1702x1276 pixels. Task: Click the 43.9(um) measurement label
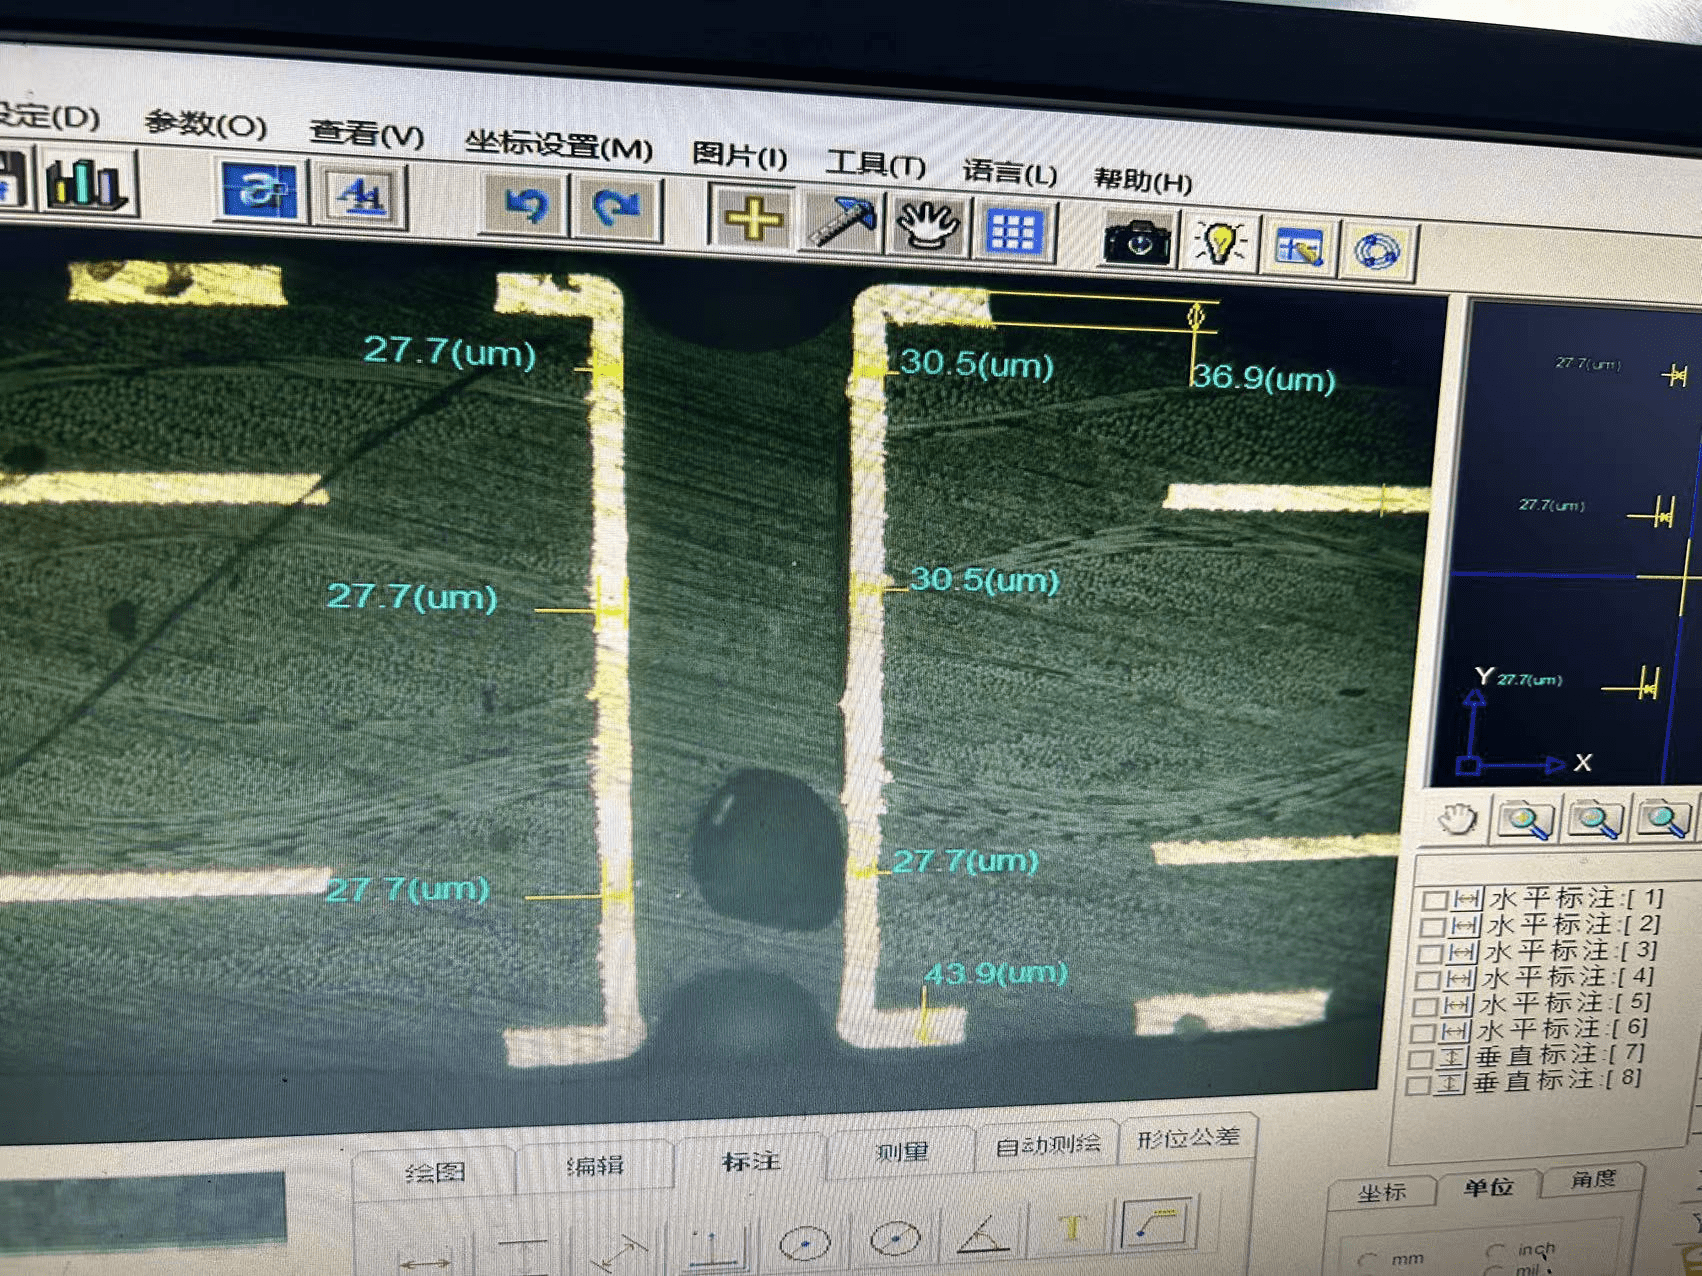(x=995, y=972)
